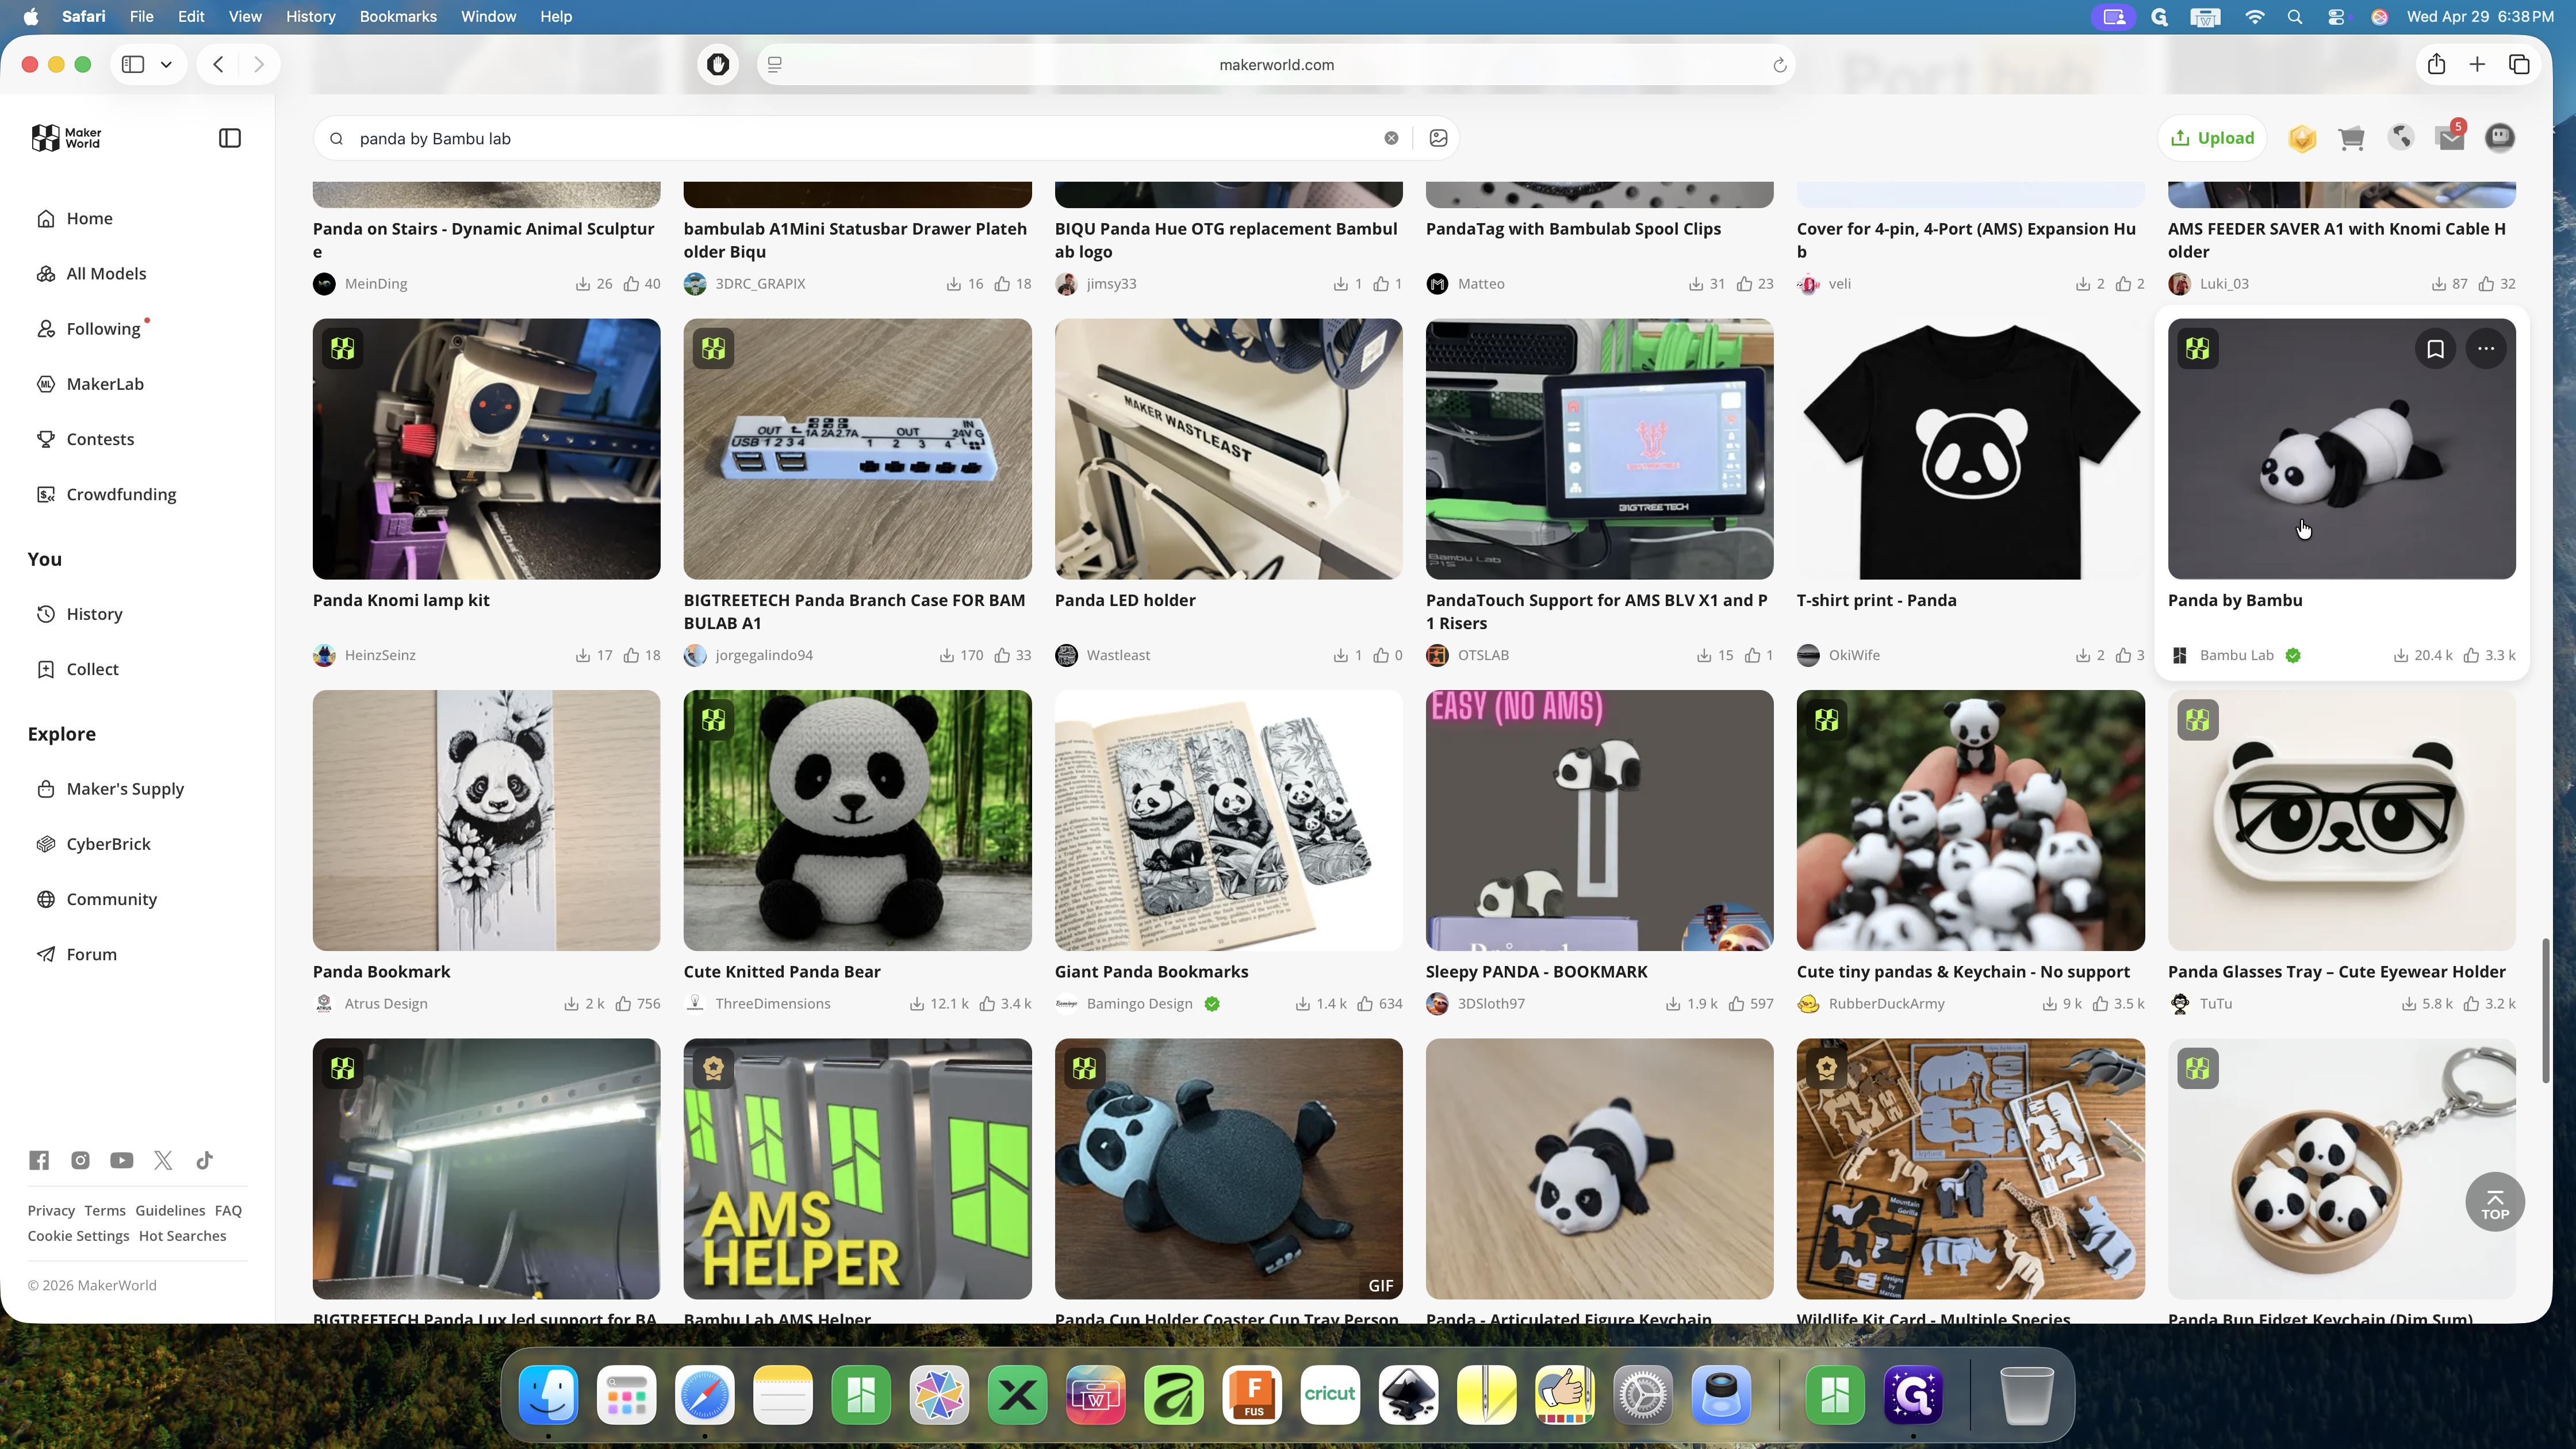Screen dimensions: 2576x1449
Task: Open Finder from the Dock
Action: click(548, 1394)
